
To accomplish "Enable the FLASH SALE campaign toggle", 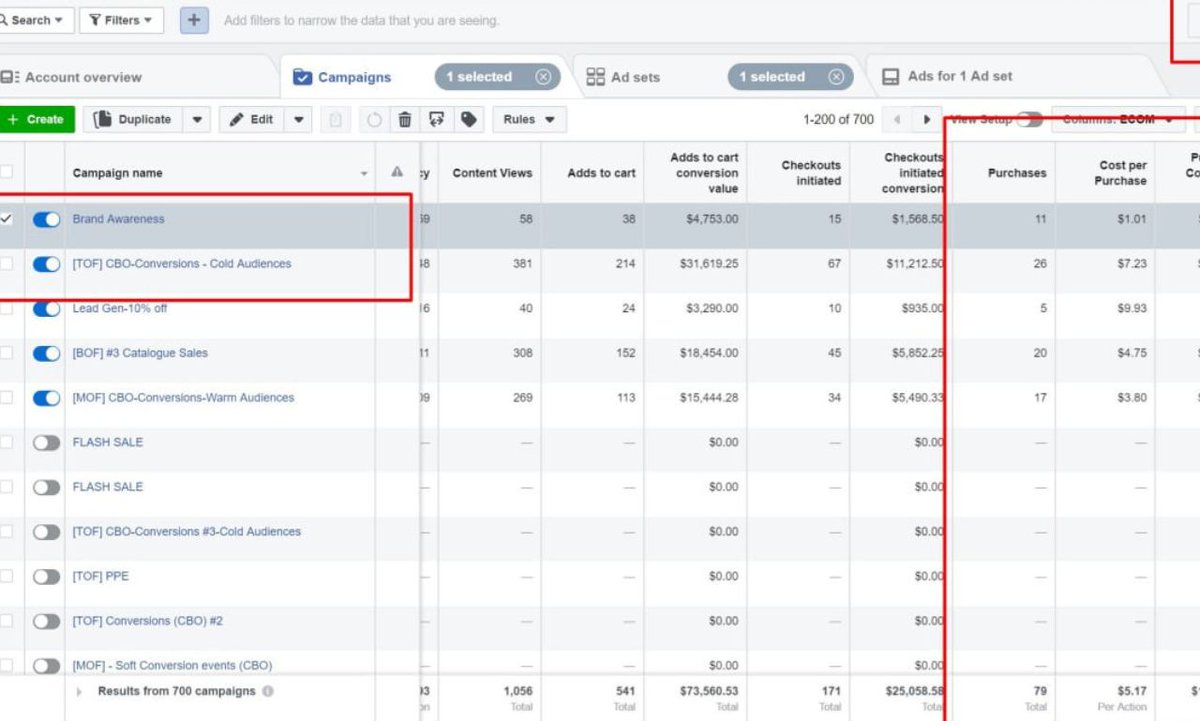I will click(x=45, y=442).
